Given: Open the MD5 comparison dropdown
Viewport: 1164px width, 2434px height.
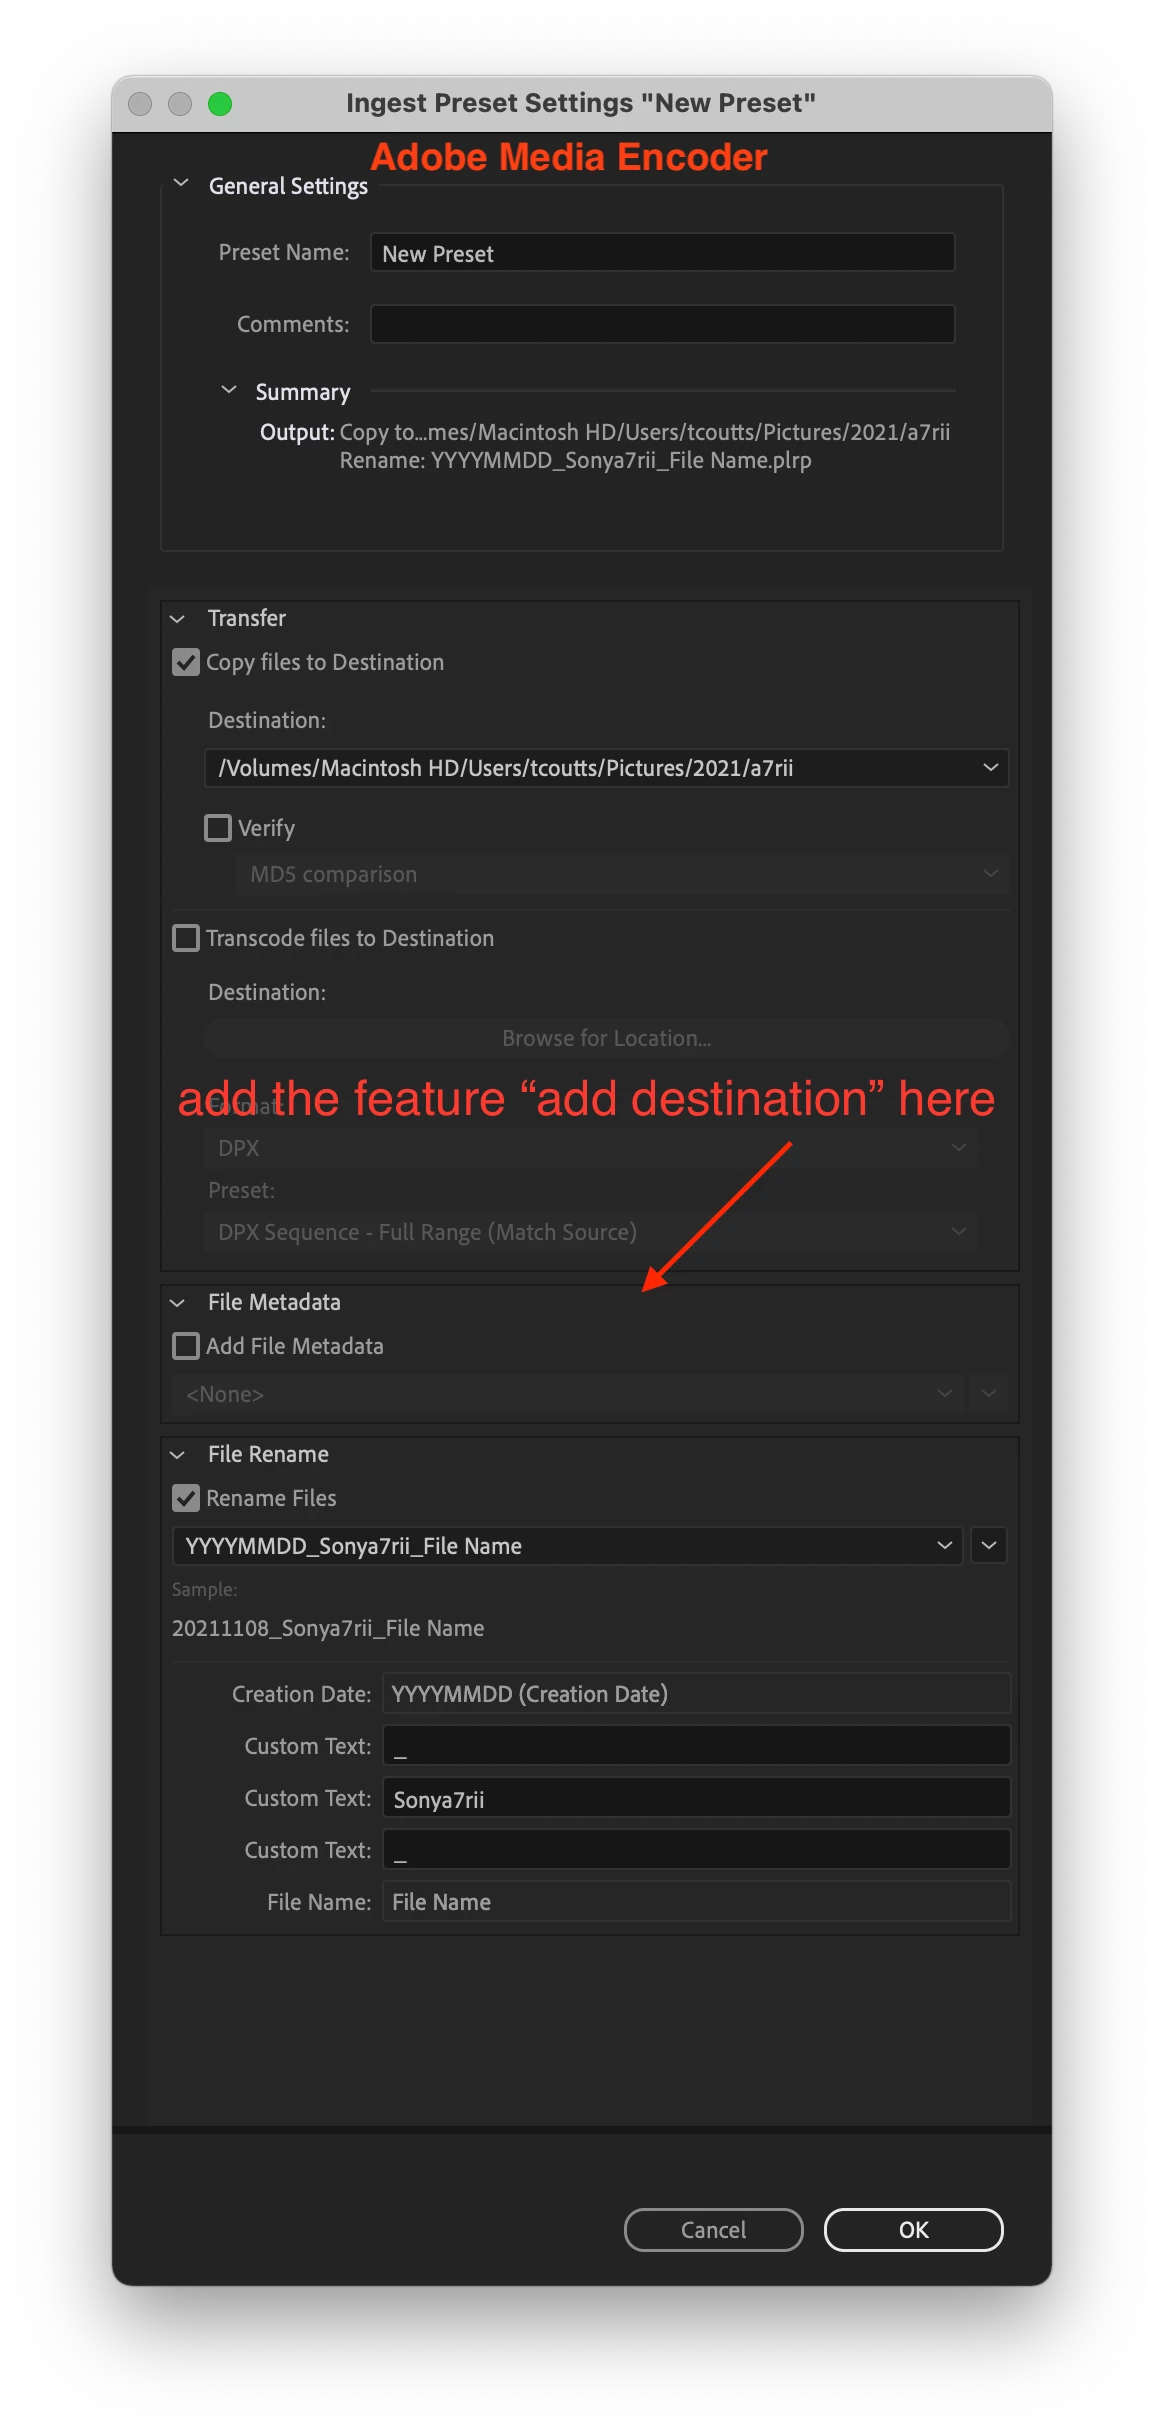Looking at the screenshot, I should 622,874.
